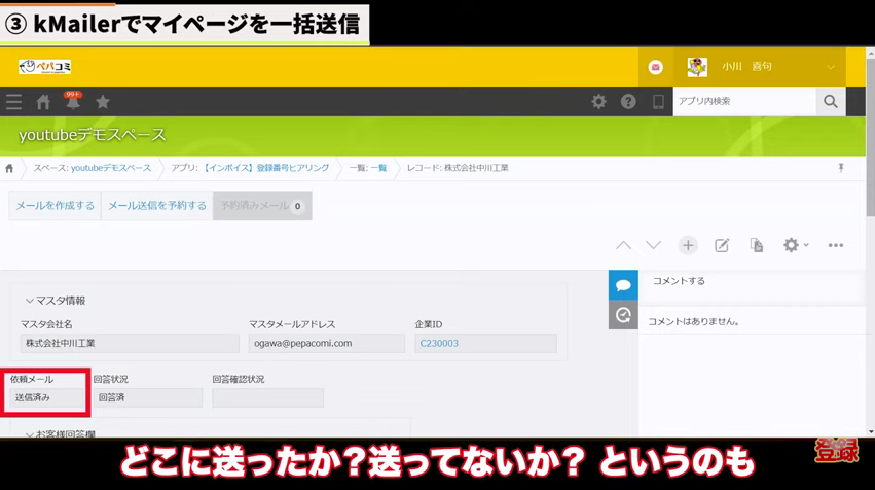Click the アプリ内検索 search field
875x490 pixels.
744,101
